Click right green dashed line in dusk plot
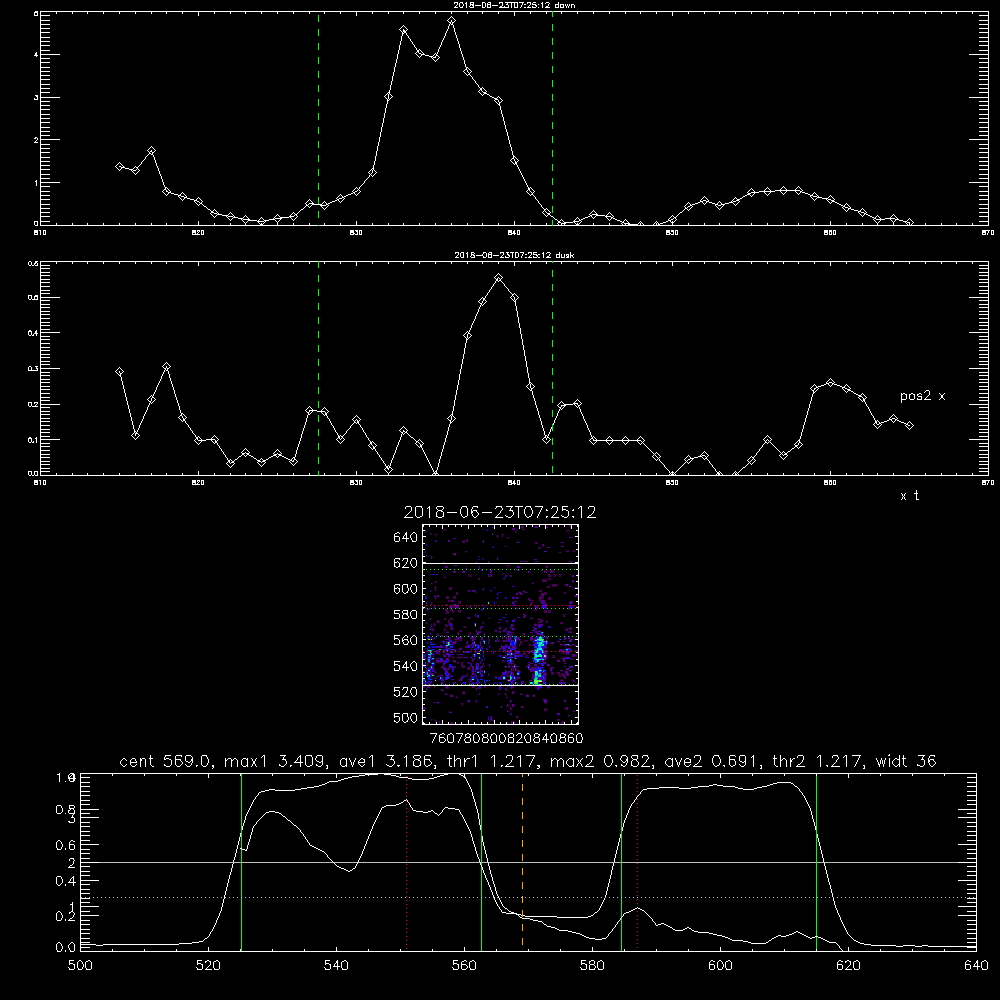The image size is (1000, 1000). coord(552,368)
